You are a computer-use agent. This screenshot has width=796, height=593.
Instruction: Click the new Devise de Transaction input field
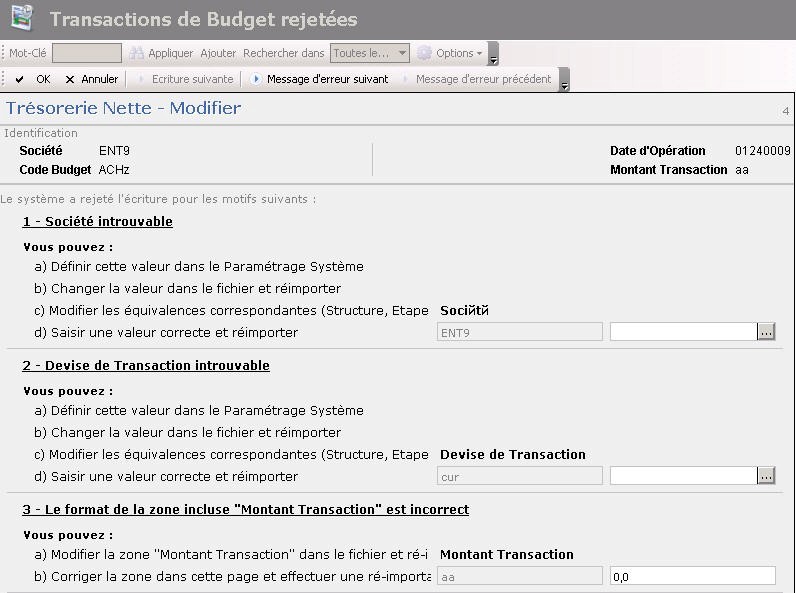coord(683,476)
